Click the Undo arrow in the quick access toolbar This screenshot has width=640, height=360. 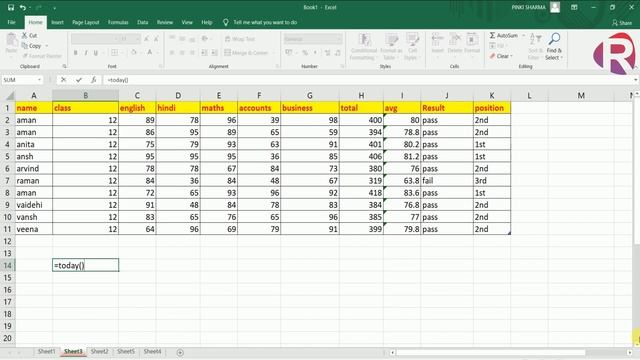point(23,7)
